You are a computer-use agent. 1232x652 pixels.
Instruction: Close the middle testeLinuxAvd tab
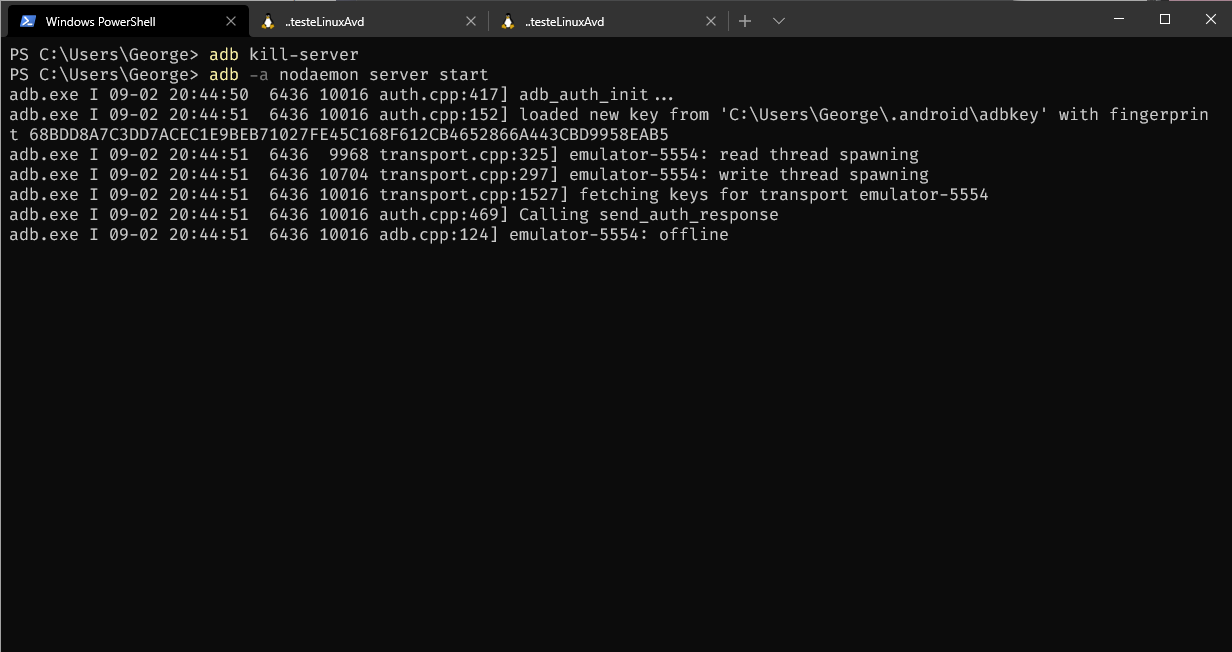point(471,21)
